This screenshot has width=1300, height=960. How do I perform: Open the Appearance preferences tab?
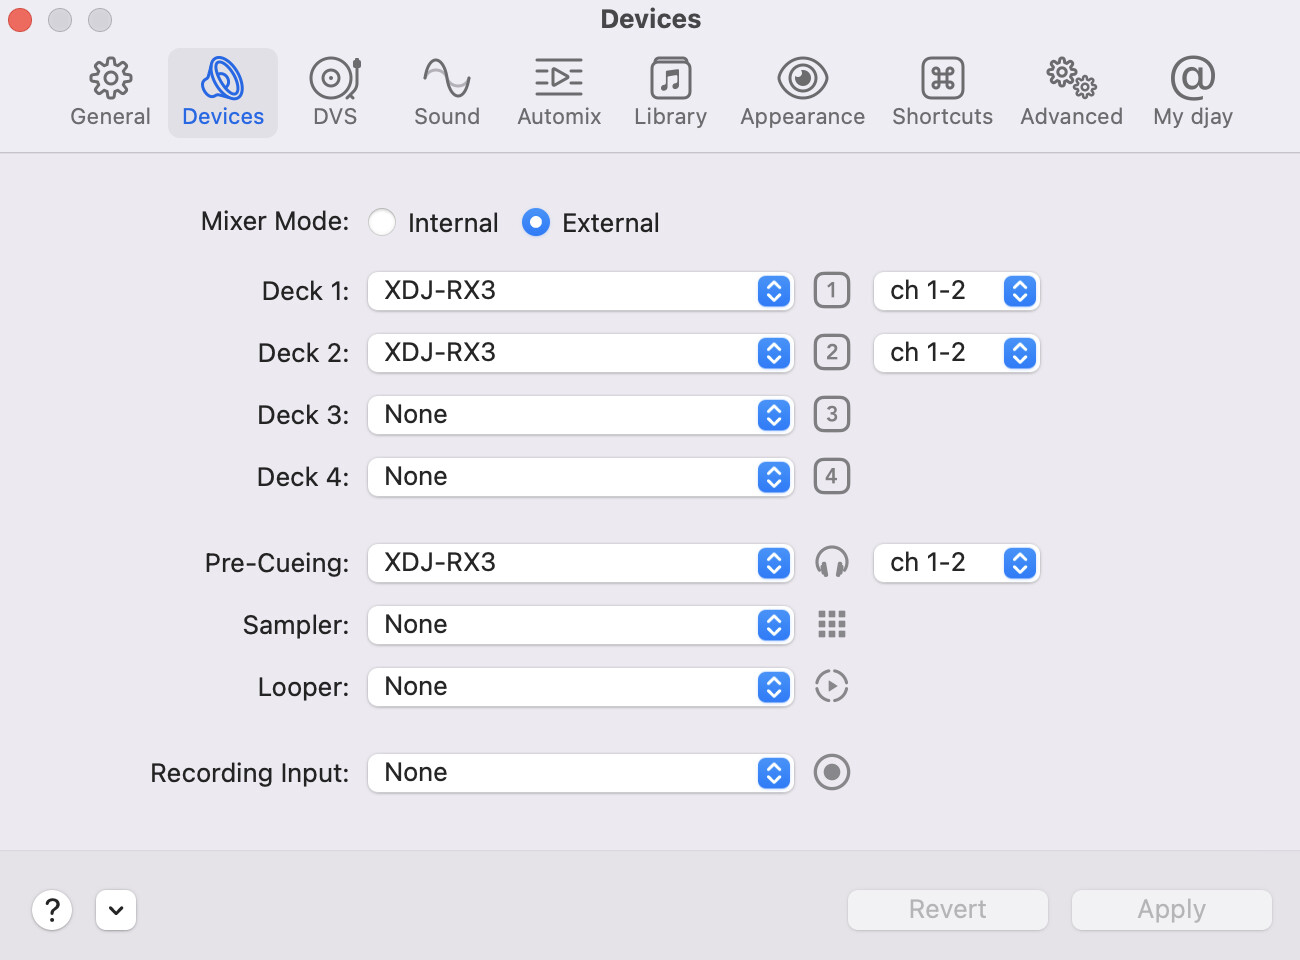click(x=802, y=93)
